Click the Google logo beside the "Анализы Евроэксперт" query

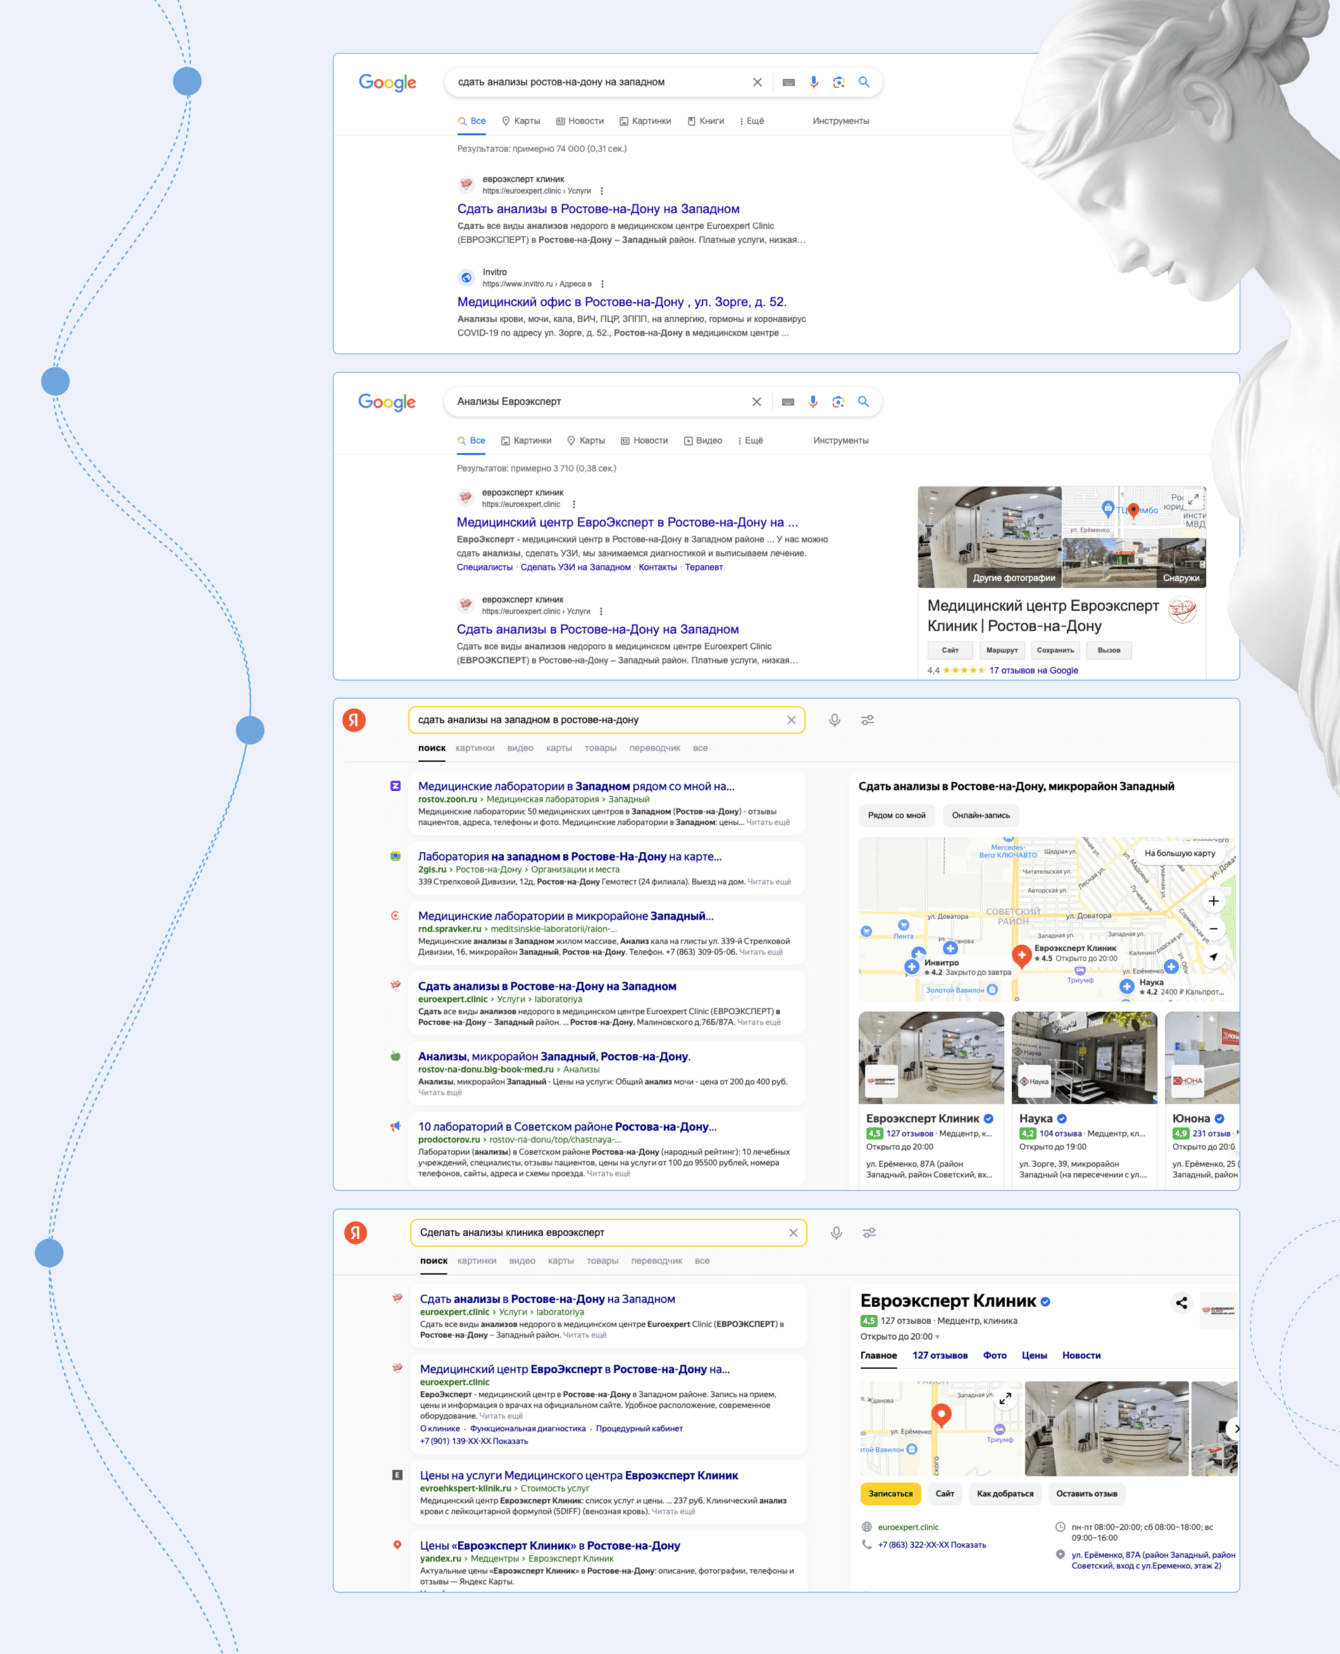point(387,402)
